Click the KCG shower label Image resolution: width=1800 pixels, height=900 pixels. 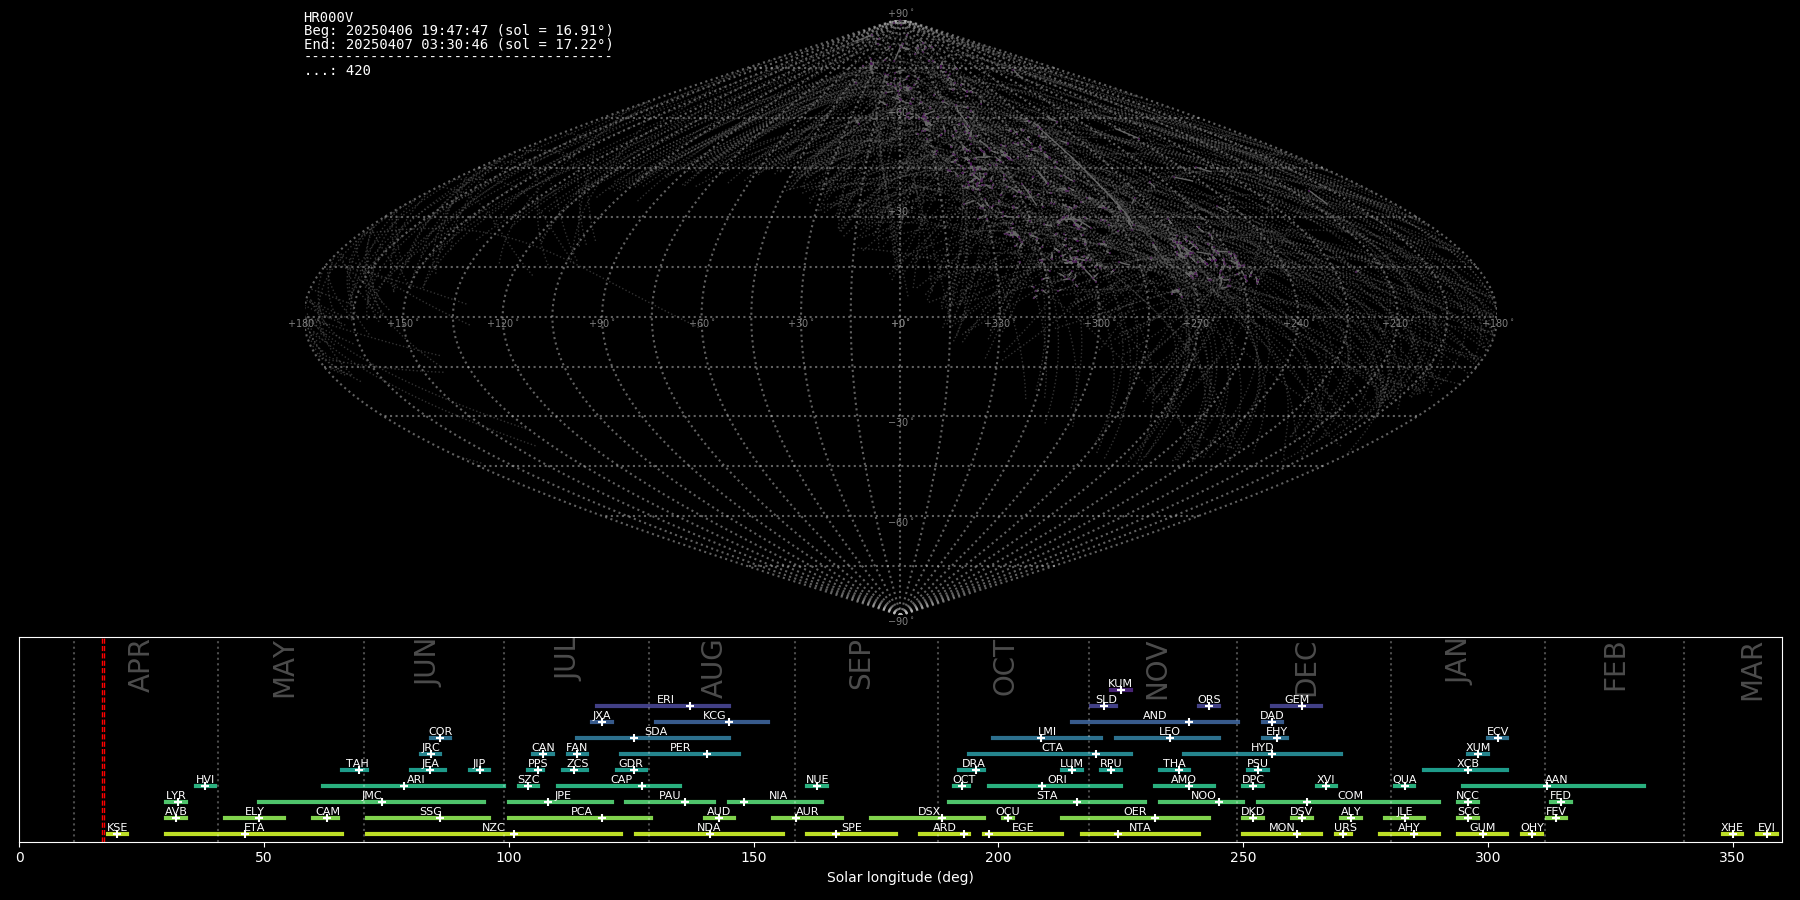tap(714, 716)
